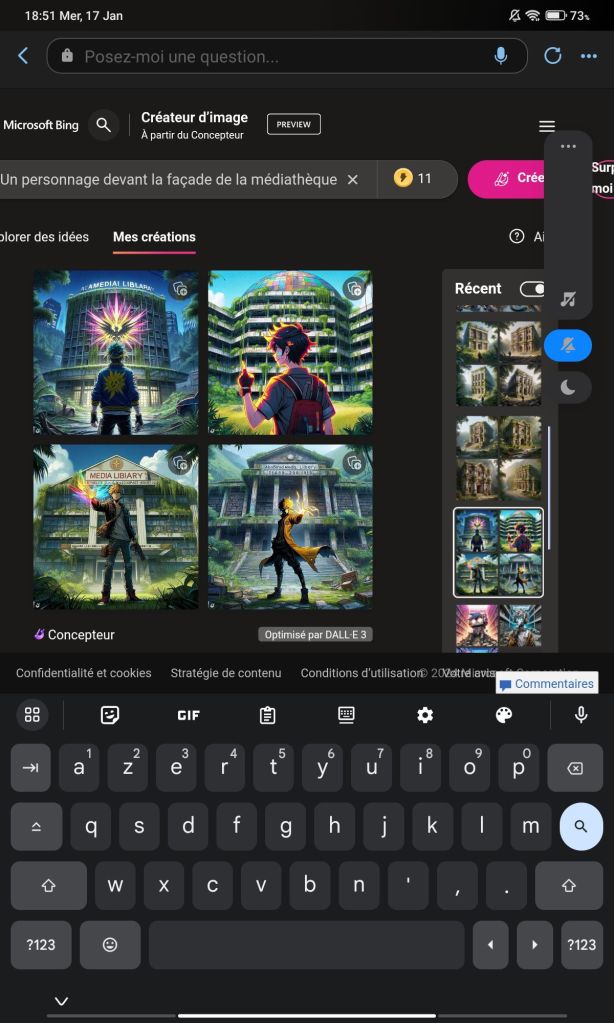This screenshot has height=1023, width=614.
Task: Open the Confidentialité et cookies link
Action: 84,673
